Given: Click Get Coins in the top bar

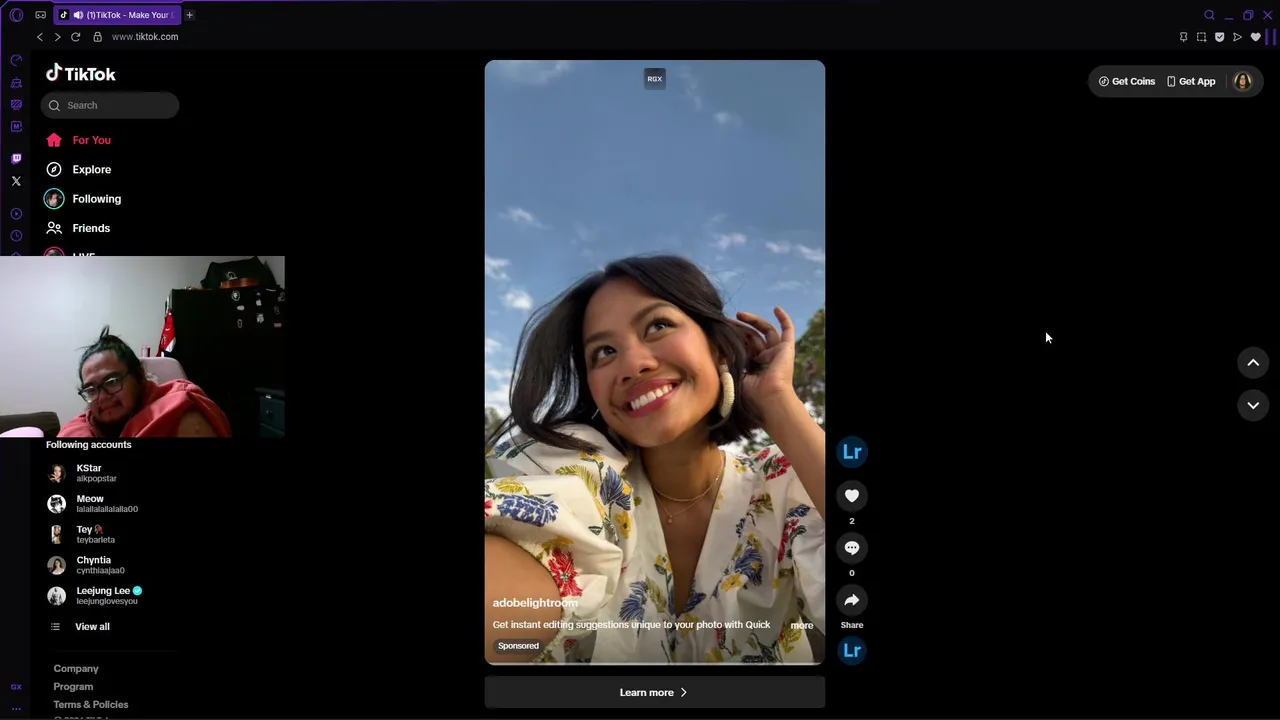Looking at the screenshot, I should click(x=1127, y=82).
